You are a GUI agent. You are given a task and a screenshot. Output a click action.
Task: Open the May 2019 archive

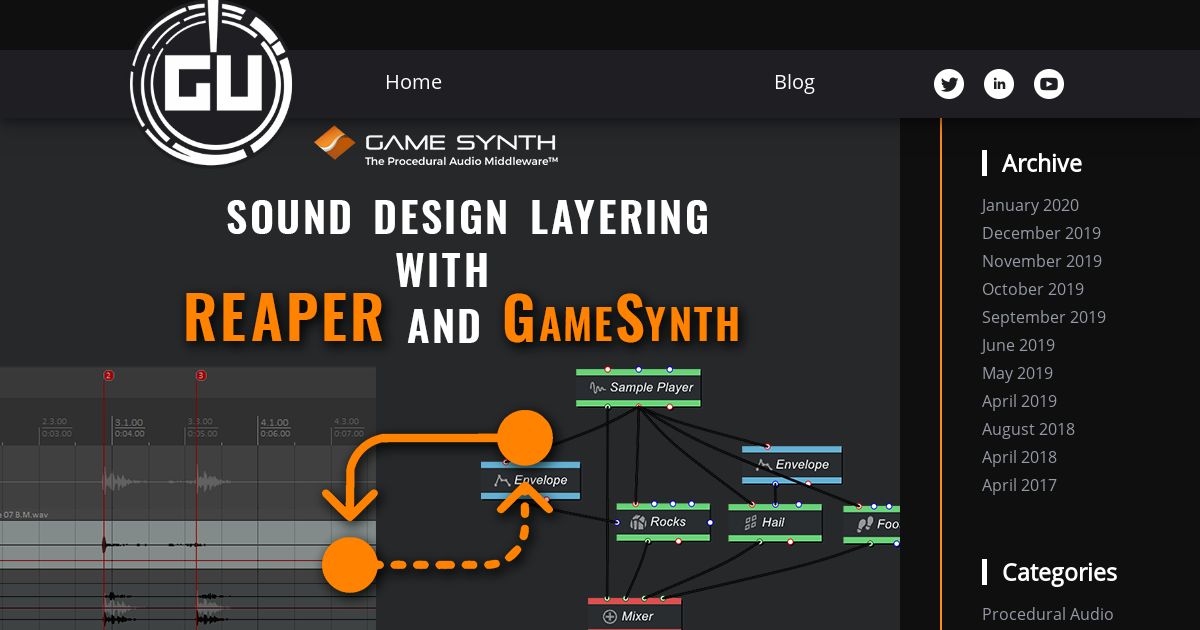click(x=1017, y=373)
